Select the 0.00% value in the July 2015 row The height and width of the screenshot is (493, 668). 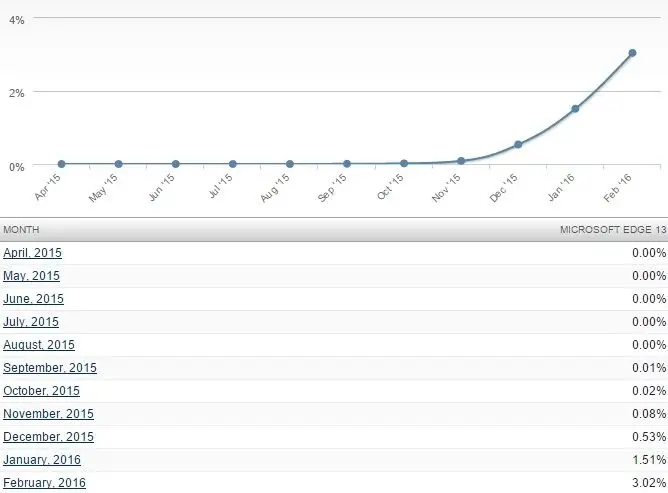pyautogui.click(x=649, y=322)
